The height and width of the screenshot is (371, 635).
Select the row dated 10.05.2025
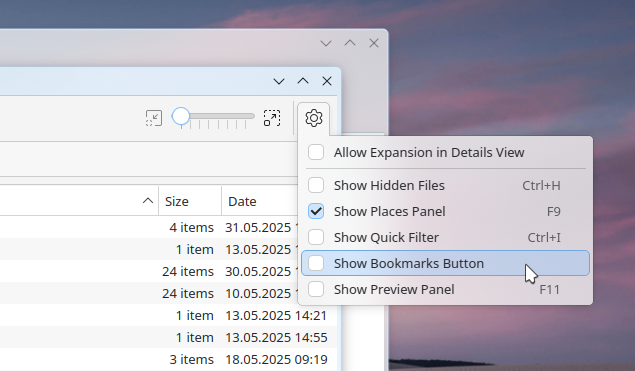click(149, 293)
